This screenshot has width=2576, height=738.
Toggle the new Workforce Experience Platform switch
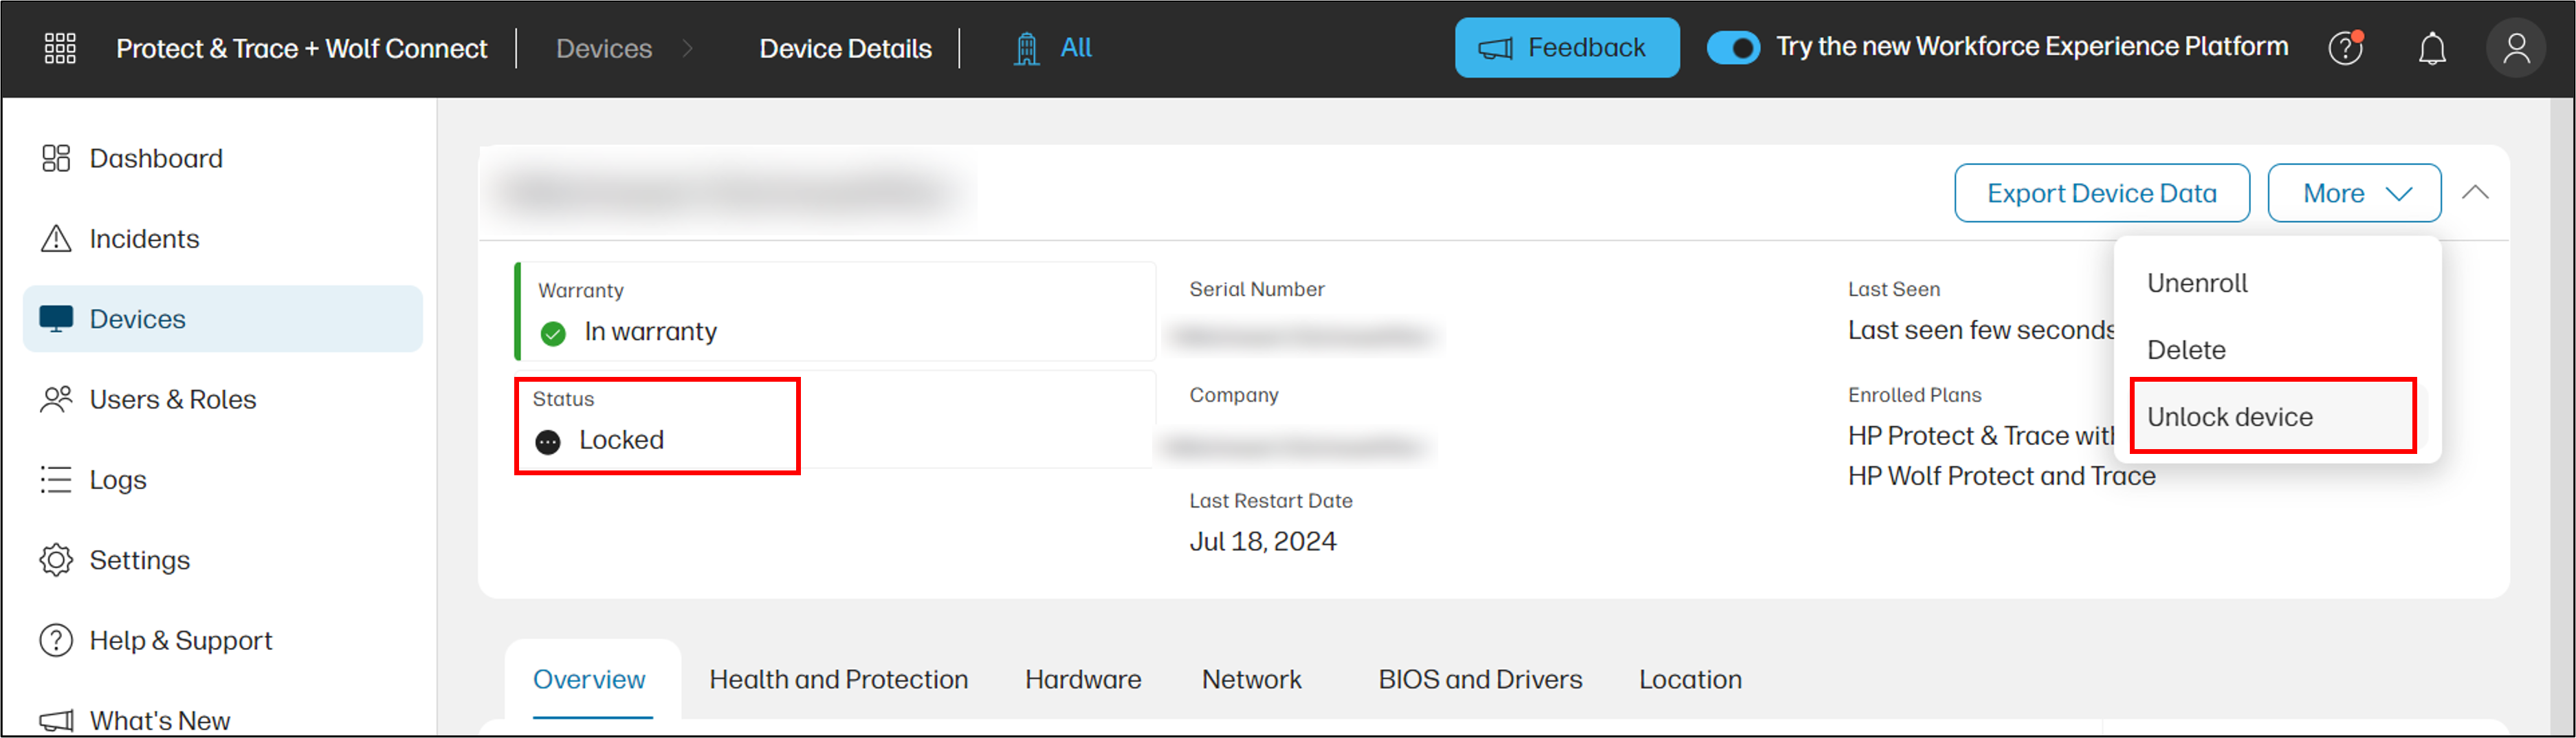tap(1733, 48)
